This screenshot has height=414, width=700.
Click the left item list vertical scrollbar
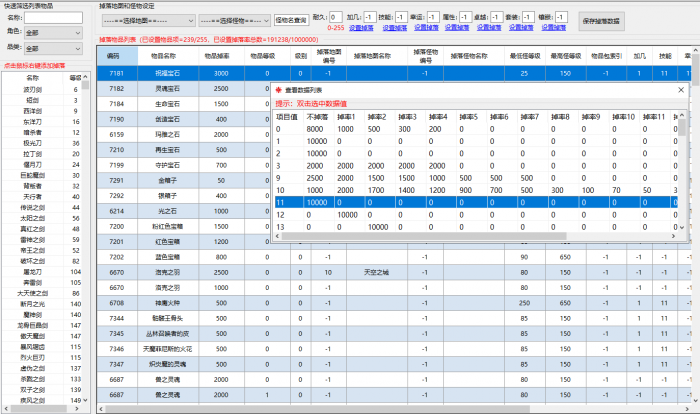pyautogui.click(x=89, y=240)
